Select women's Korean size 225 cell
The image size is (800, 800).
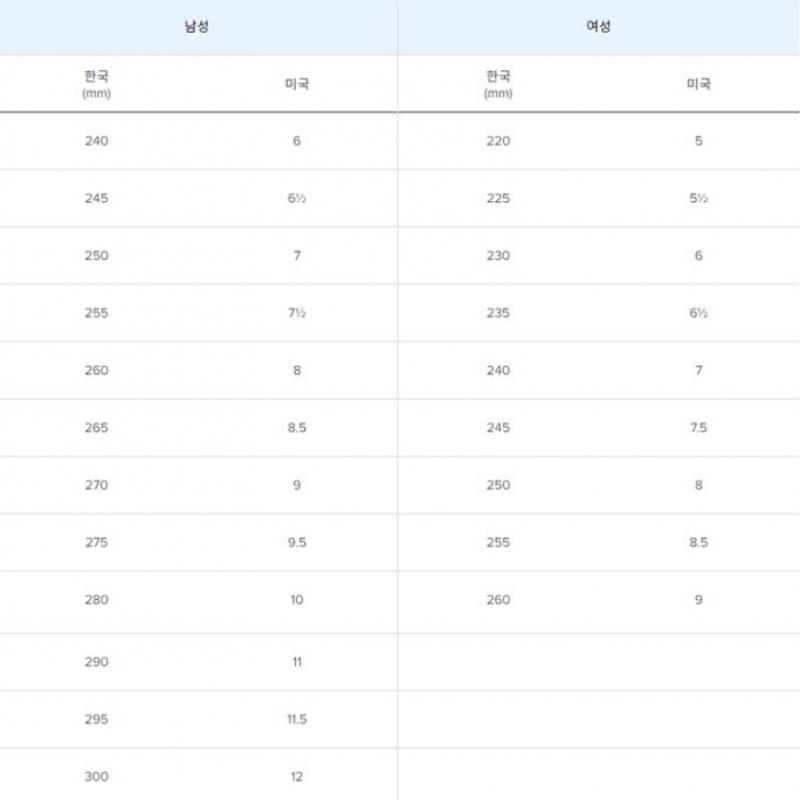pos(497,198)
